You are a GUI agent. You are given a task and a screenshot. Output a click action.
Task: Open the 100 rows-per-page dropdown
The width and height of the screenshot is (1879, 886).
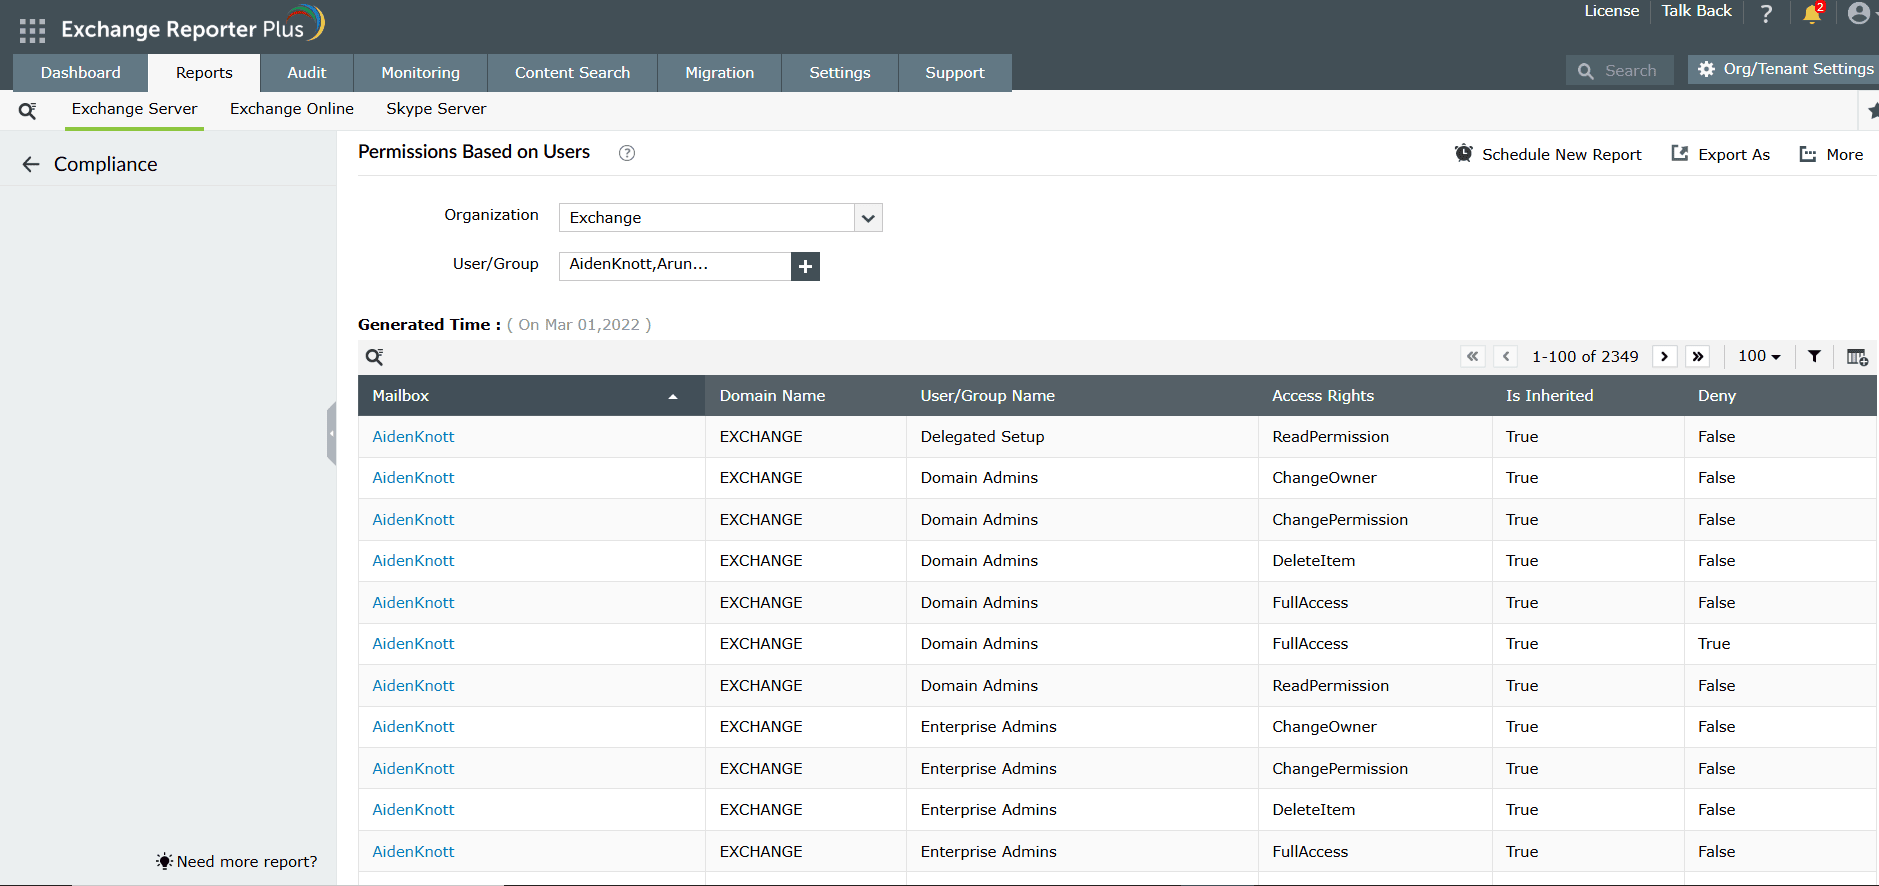tap(1759, 357)
